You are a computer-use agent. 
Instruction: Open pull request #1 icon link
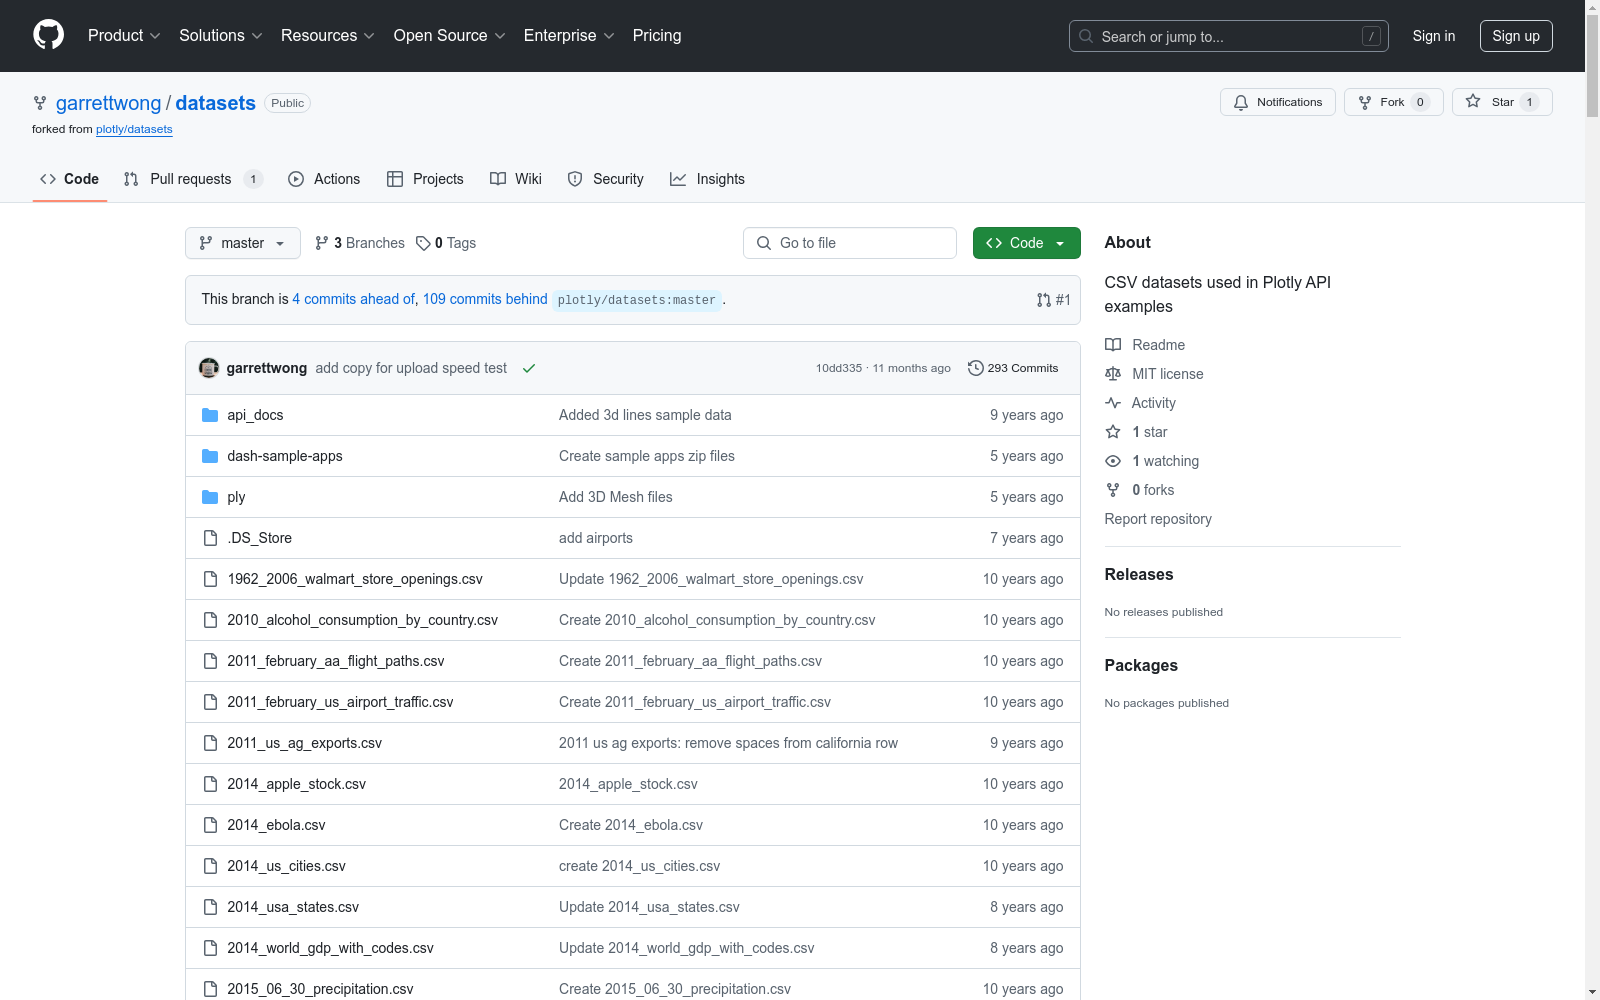[x=1054, y=300]
